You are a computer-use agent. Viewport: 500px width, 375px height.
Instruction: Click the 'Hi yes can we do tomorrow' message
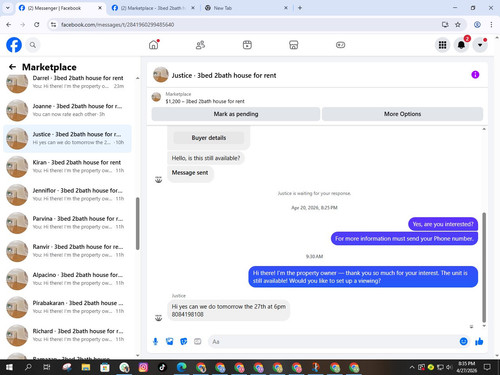click(229, 310)
